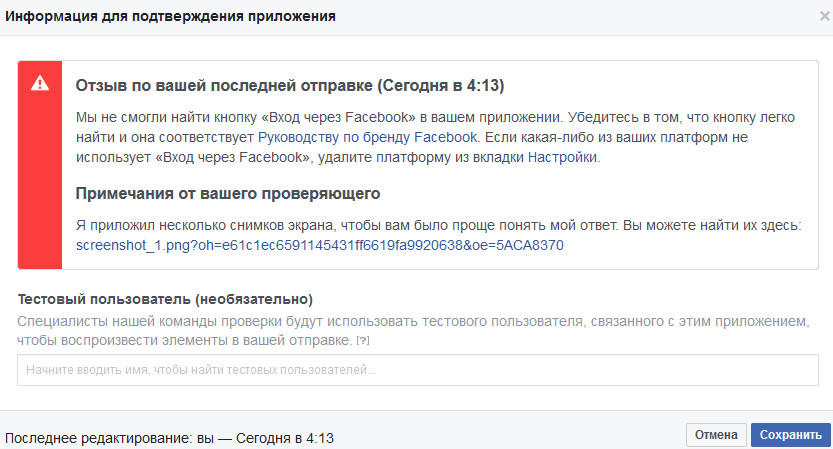The width and height of the screenshot is (833, 449).
Task: Click the 'Тестовый пользователь (необязательно)' label
Action: (x=165, y=299)
